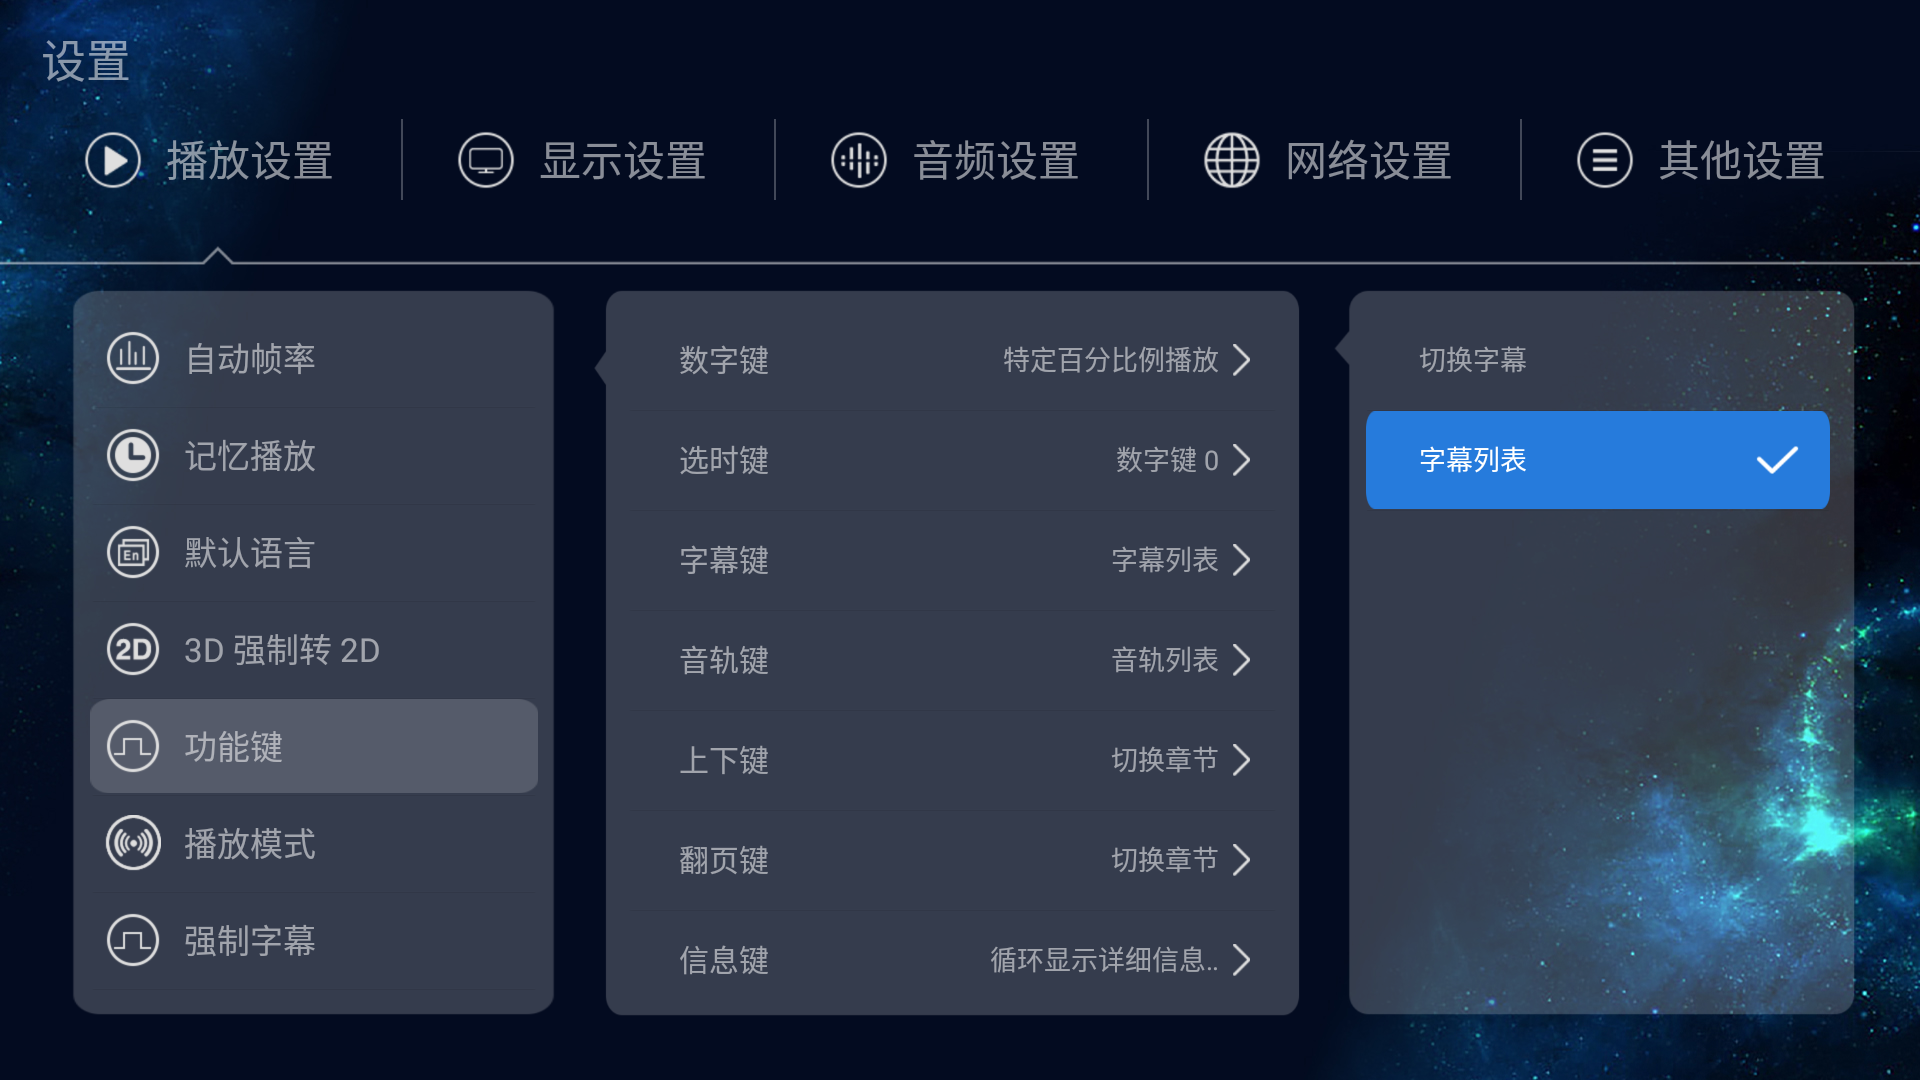The width and height of the screenshot is (1920, 1080).
Task: Click the play icon beside 播放设置
Action: 113,160
